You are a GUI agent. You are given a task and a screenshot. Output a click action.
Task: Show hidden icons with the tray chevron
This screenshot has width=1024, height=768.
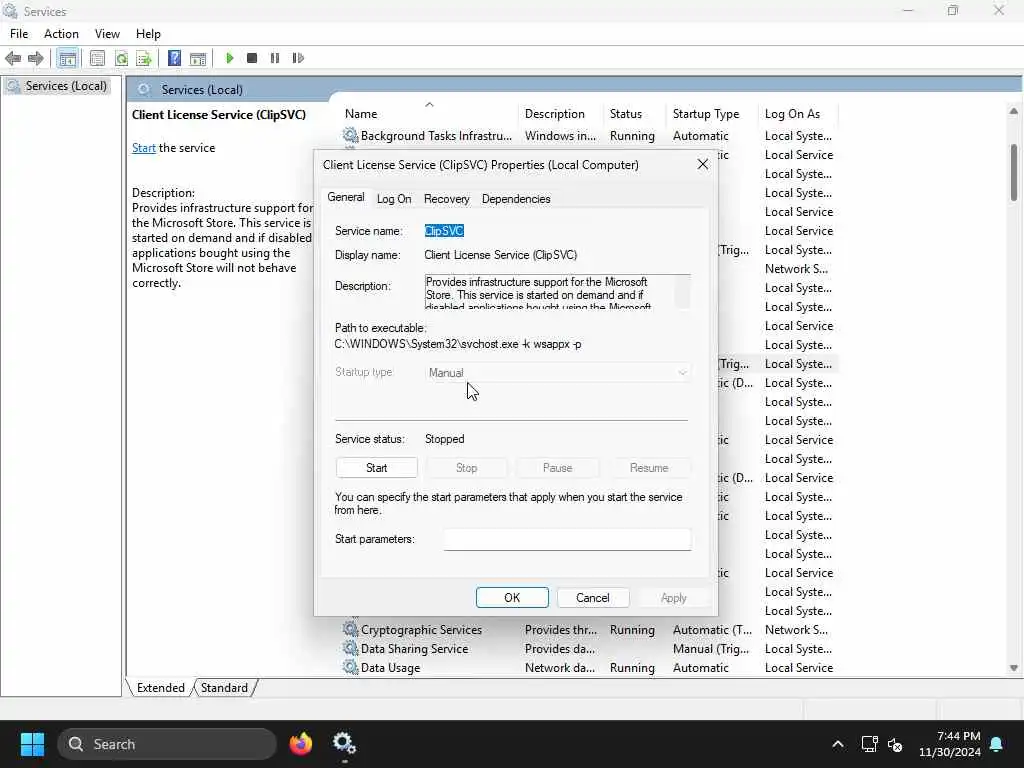coord(838,744)
